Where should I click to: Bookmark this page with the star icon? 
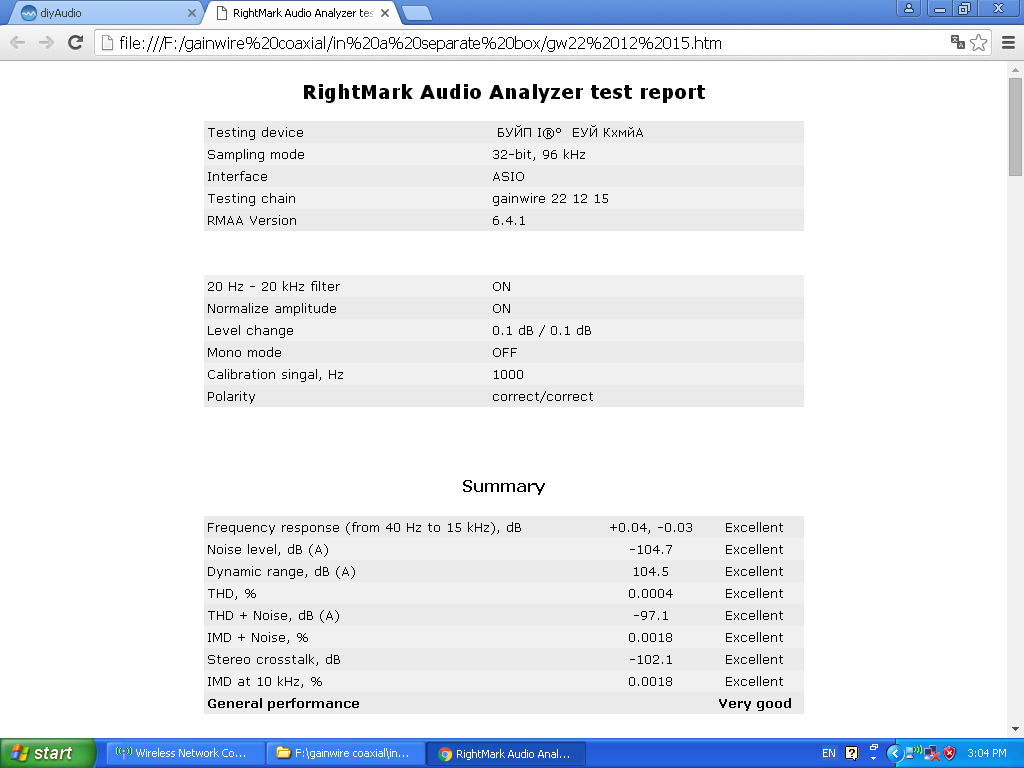click(x=978, y=43)
